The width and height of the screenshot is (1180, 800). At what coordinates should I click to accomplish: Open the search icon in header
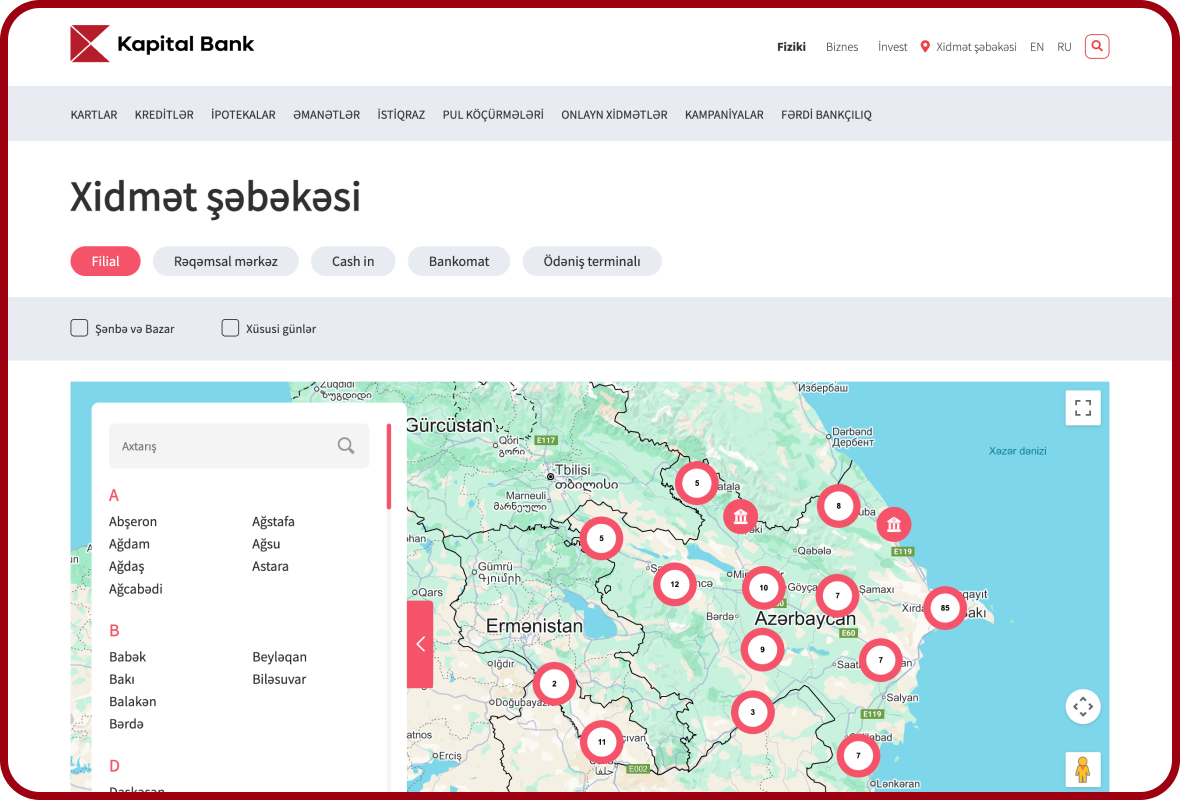(x=1097, y=46)
